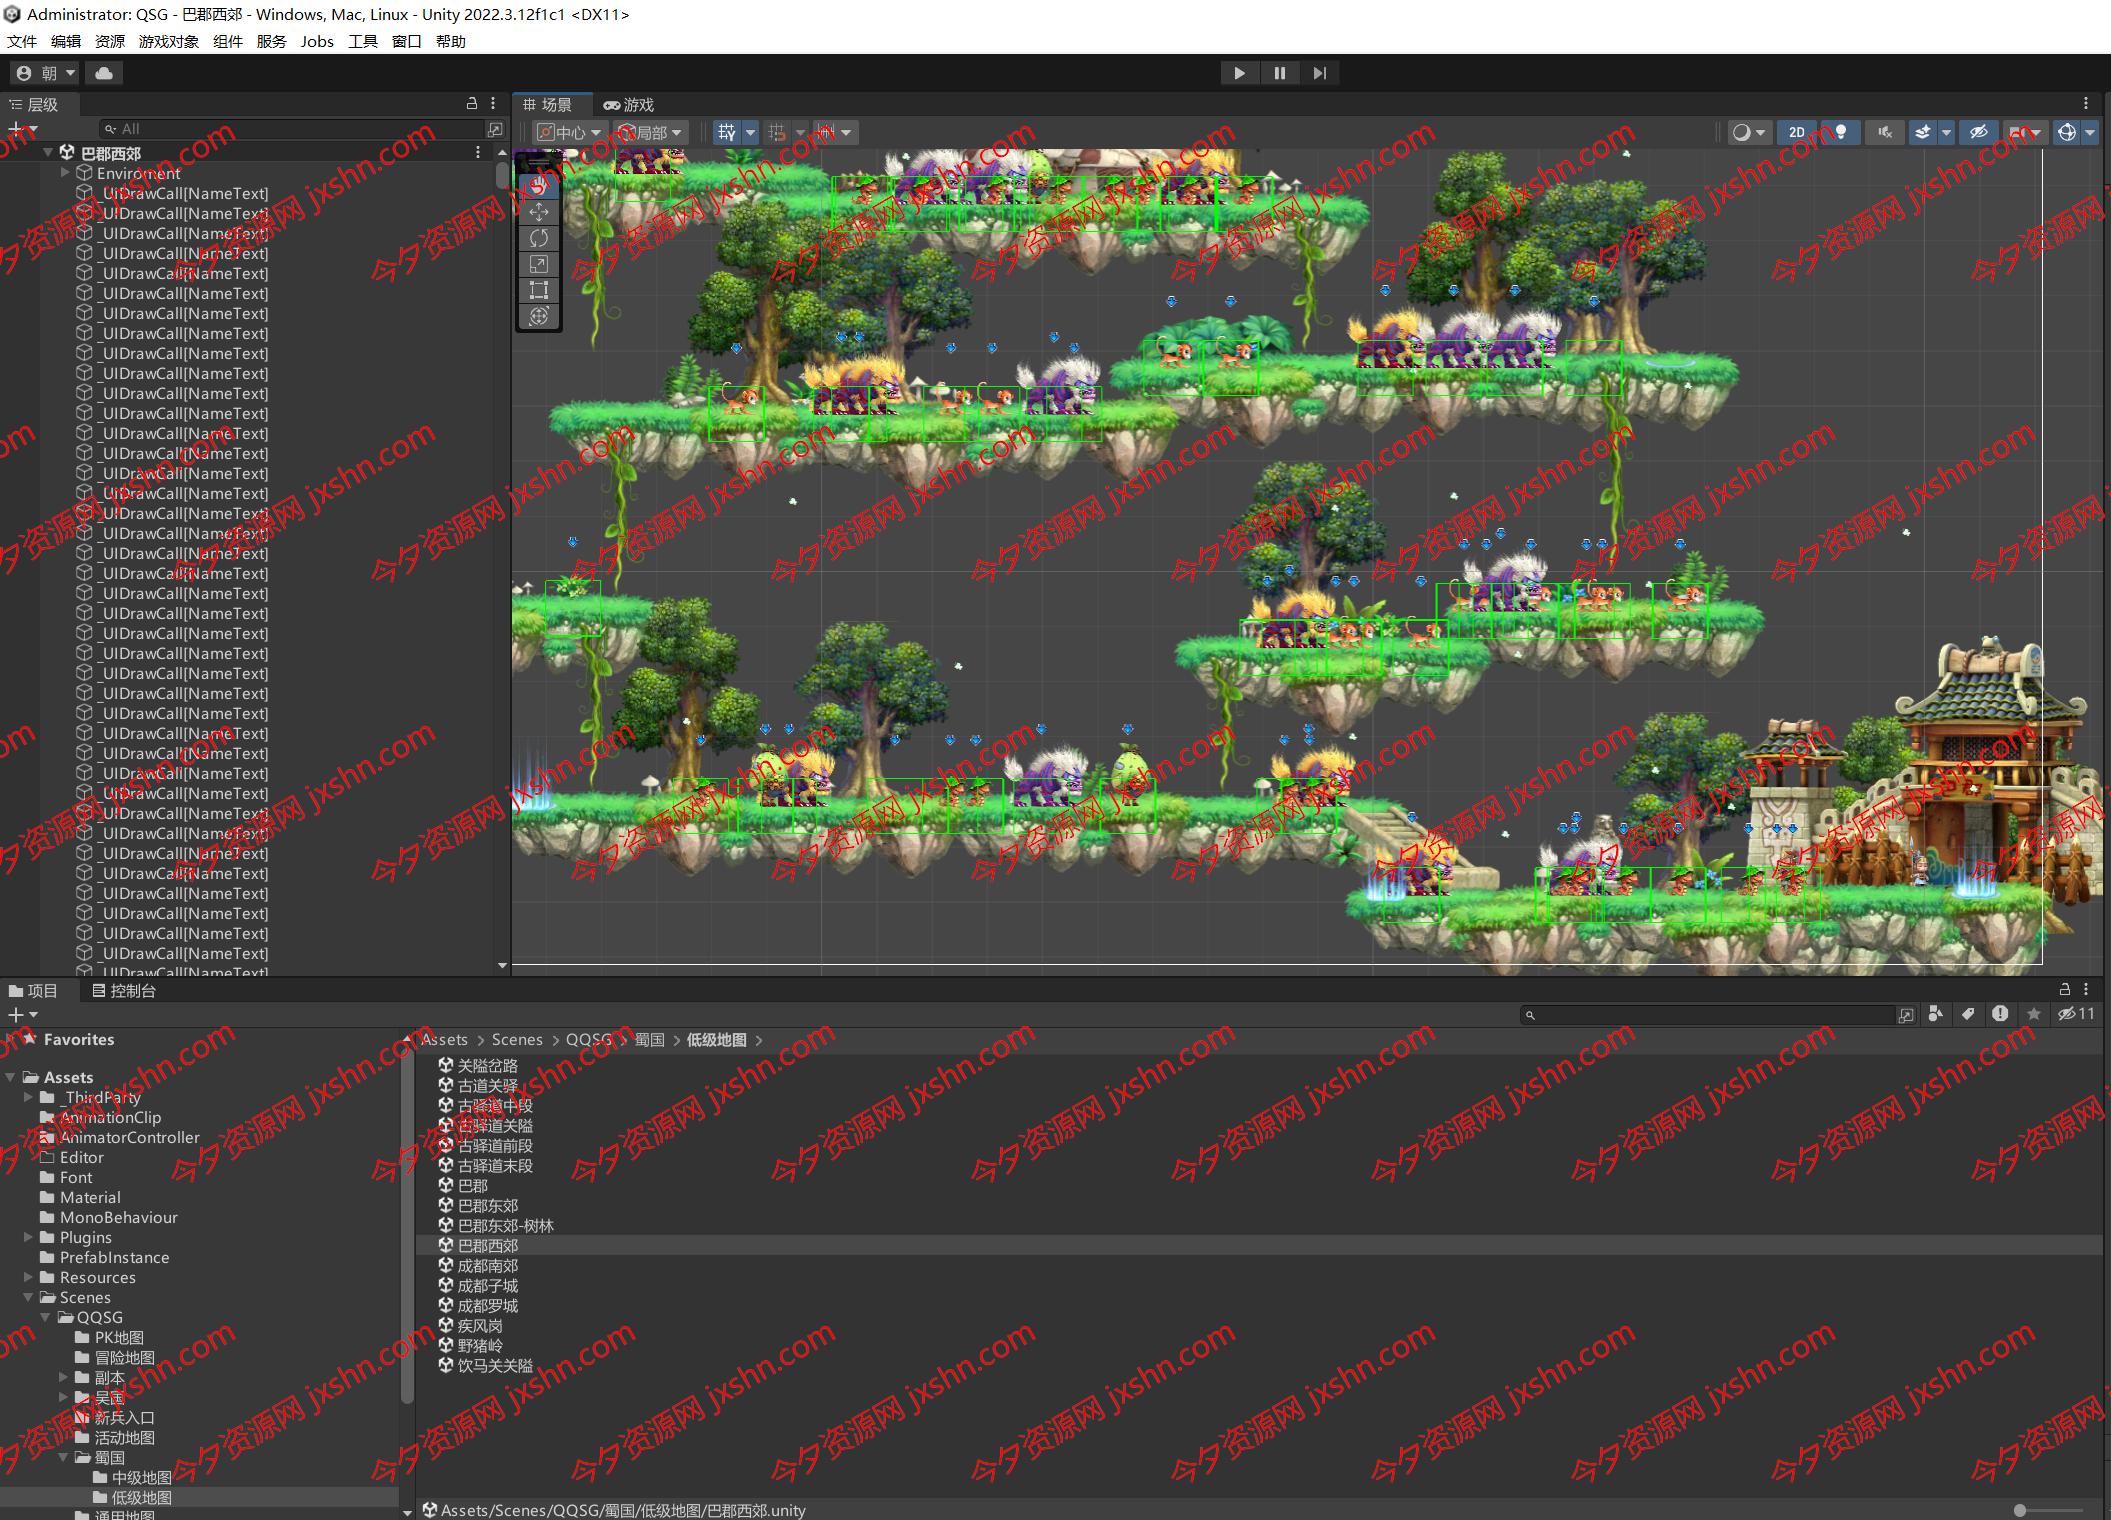Open the 控制台 console tab

[124, 990]
